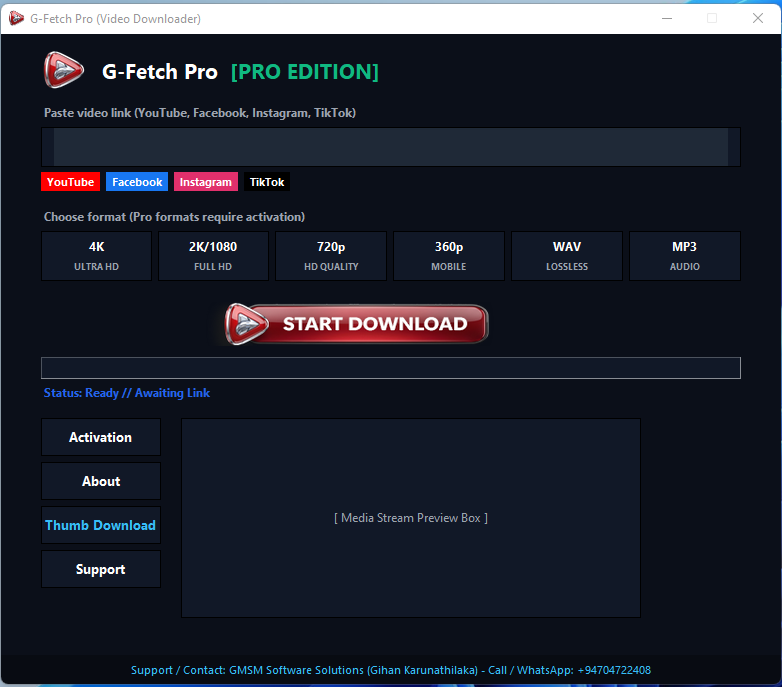The height and width of the screenshot is (687, 782).
Task: Open the Support page
Action: [x=101, y=569]
